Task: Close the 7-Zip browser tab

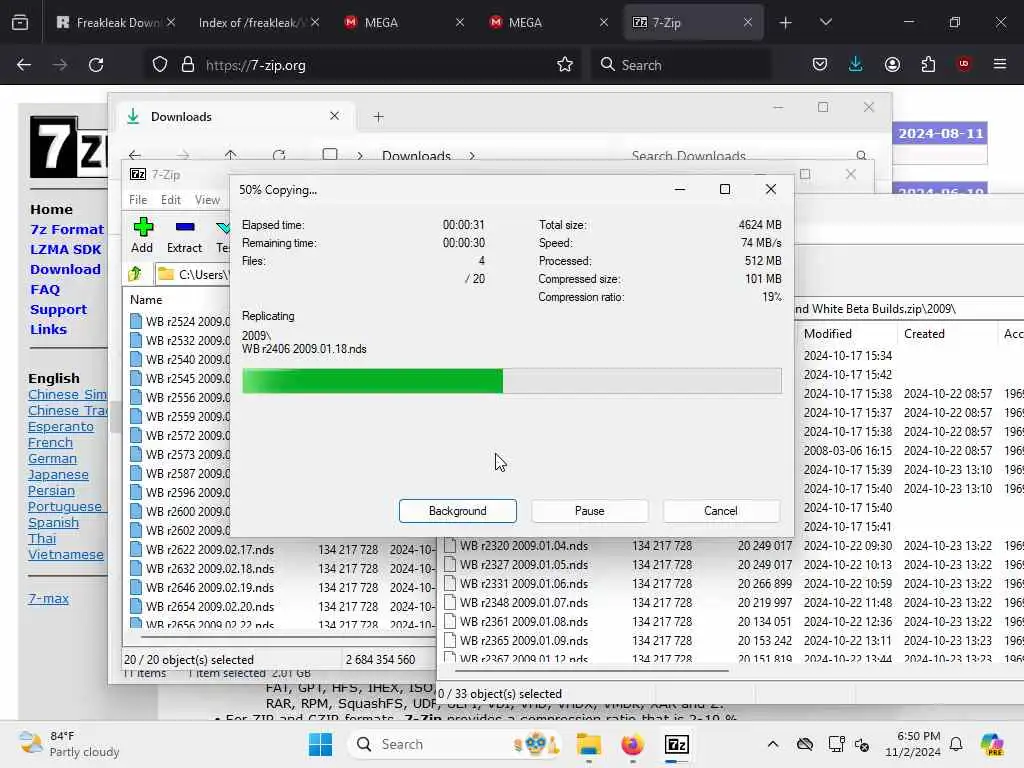Action: tap(748, 23)
